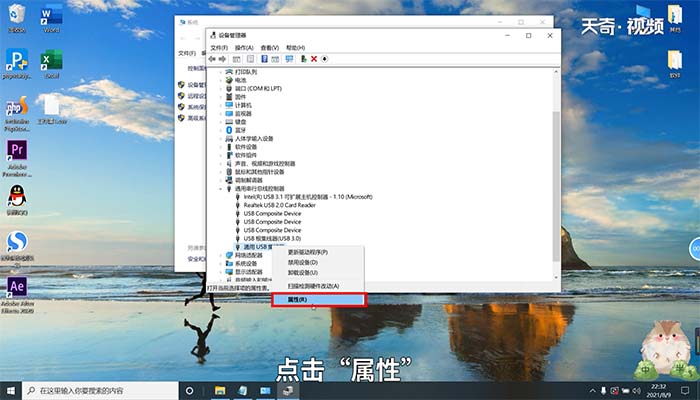Click the Bluetooth icon beside 蓝牙

[x=229, y=130]
